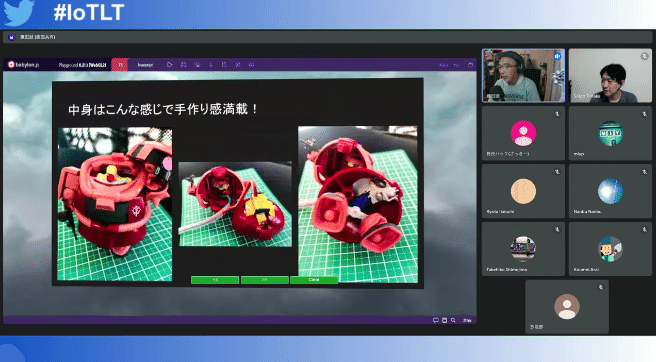Select the second video tile showing a man in a gray shirt
This screenshot has height=362, width=656.
pos(610,76)
